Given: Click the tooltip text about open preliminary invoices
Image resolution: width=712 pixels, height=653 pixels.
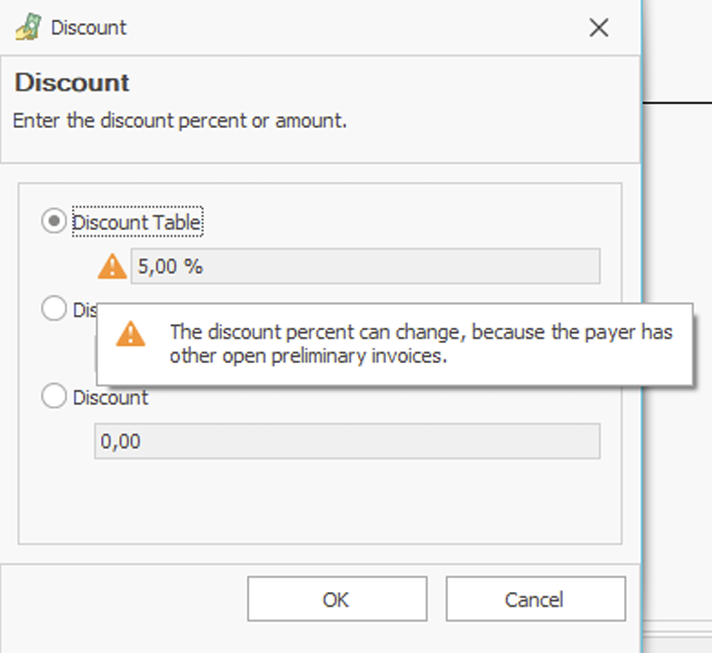Looking at the screenshot, I should tap(421, 344).
